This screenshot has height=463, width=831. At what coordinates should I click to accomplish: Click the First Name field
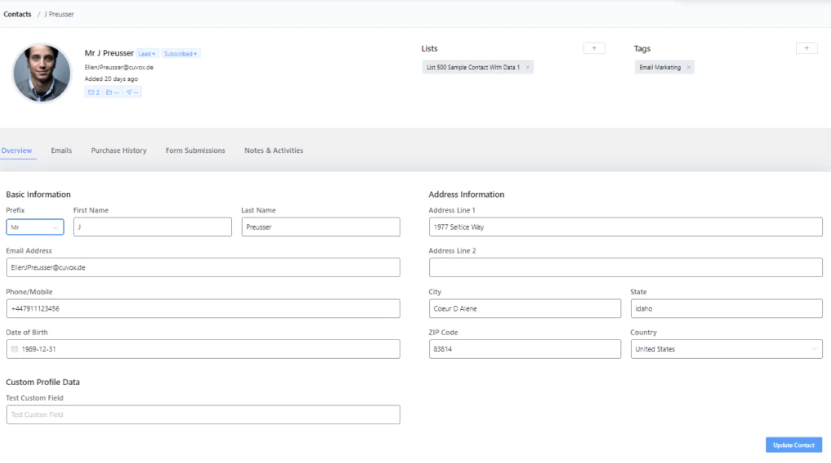[x=152, y=227]
